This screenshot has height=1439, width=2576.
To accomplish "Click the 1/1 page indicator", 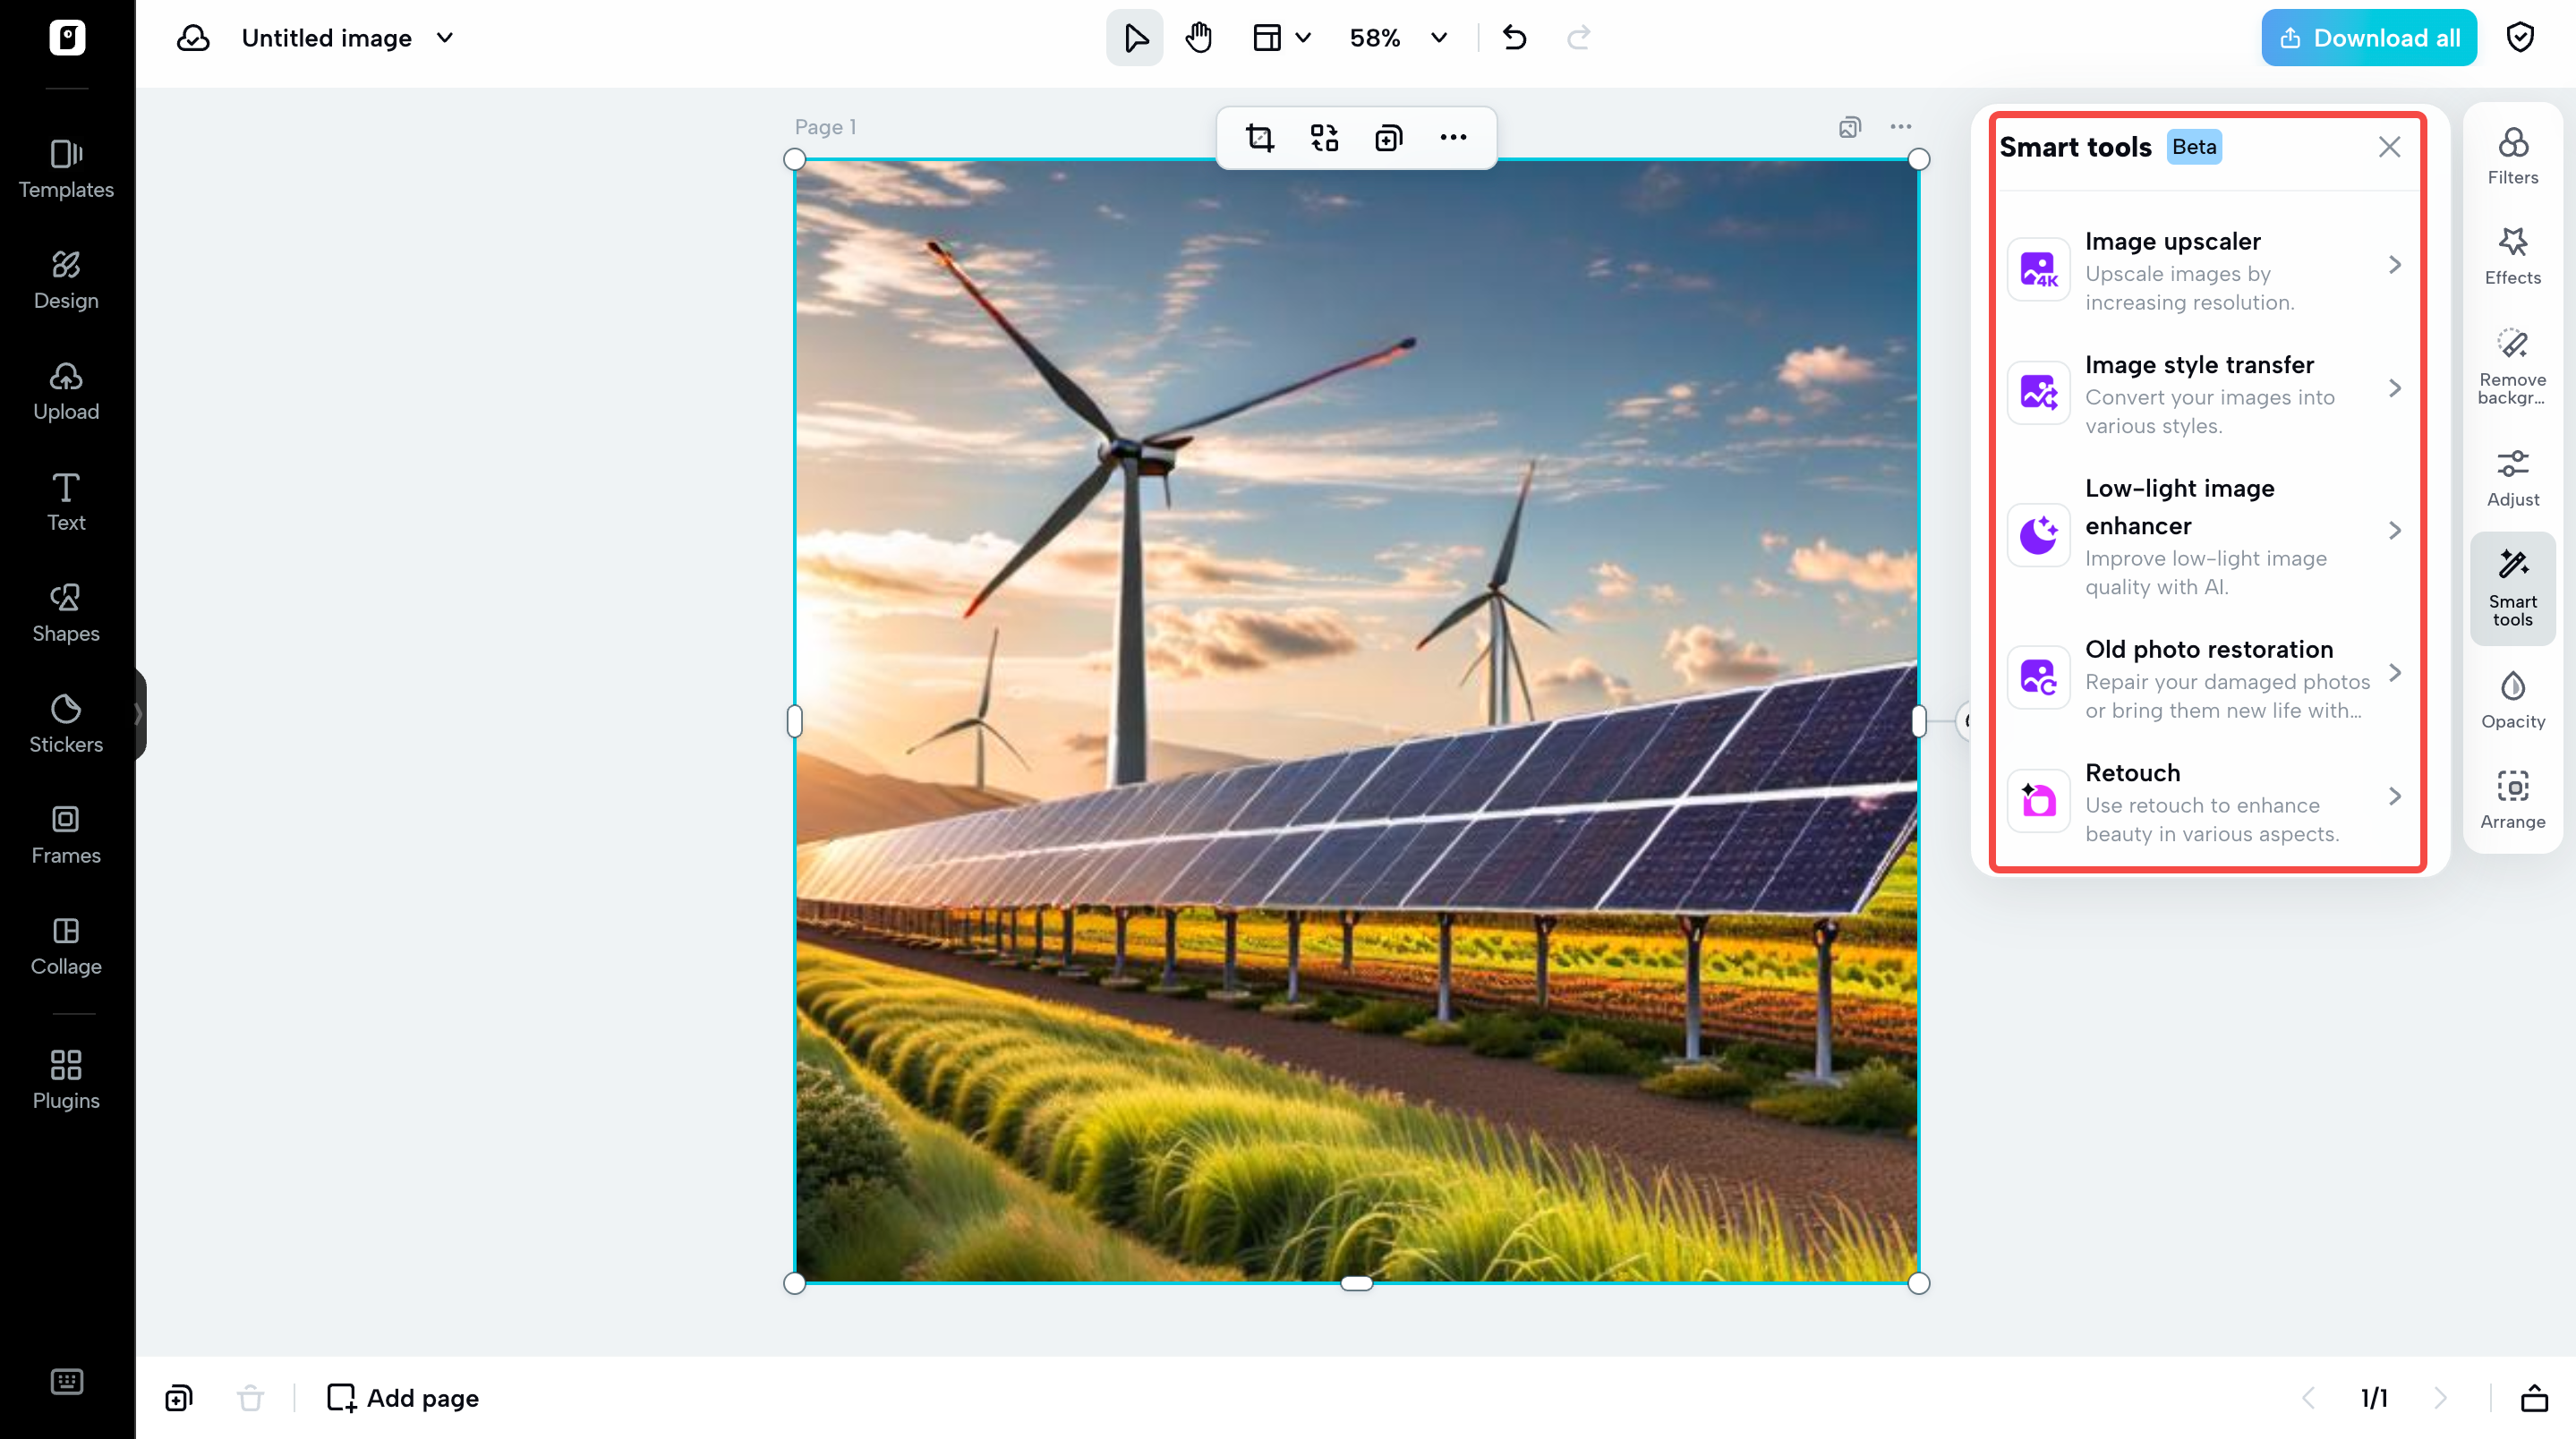I will pyautogui.click(x=2374, y=1398).
